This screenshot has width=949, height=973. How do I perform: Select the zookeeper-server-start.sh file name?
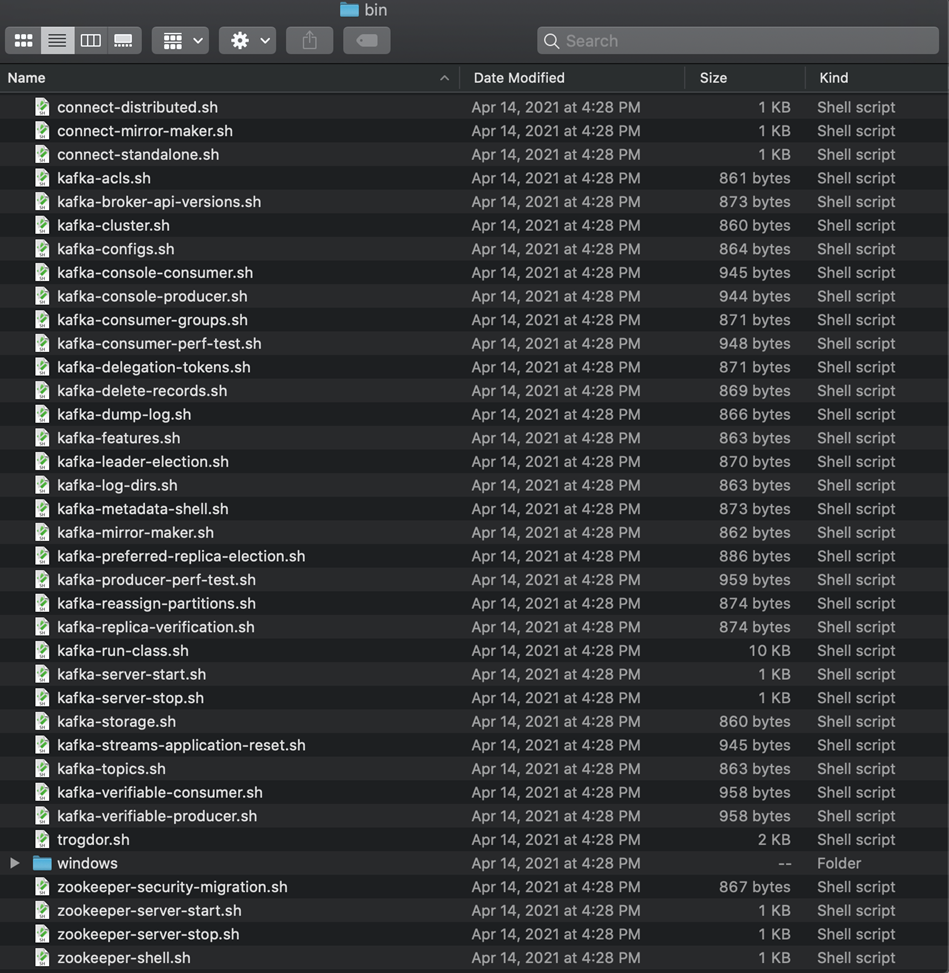point(150,910)
